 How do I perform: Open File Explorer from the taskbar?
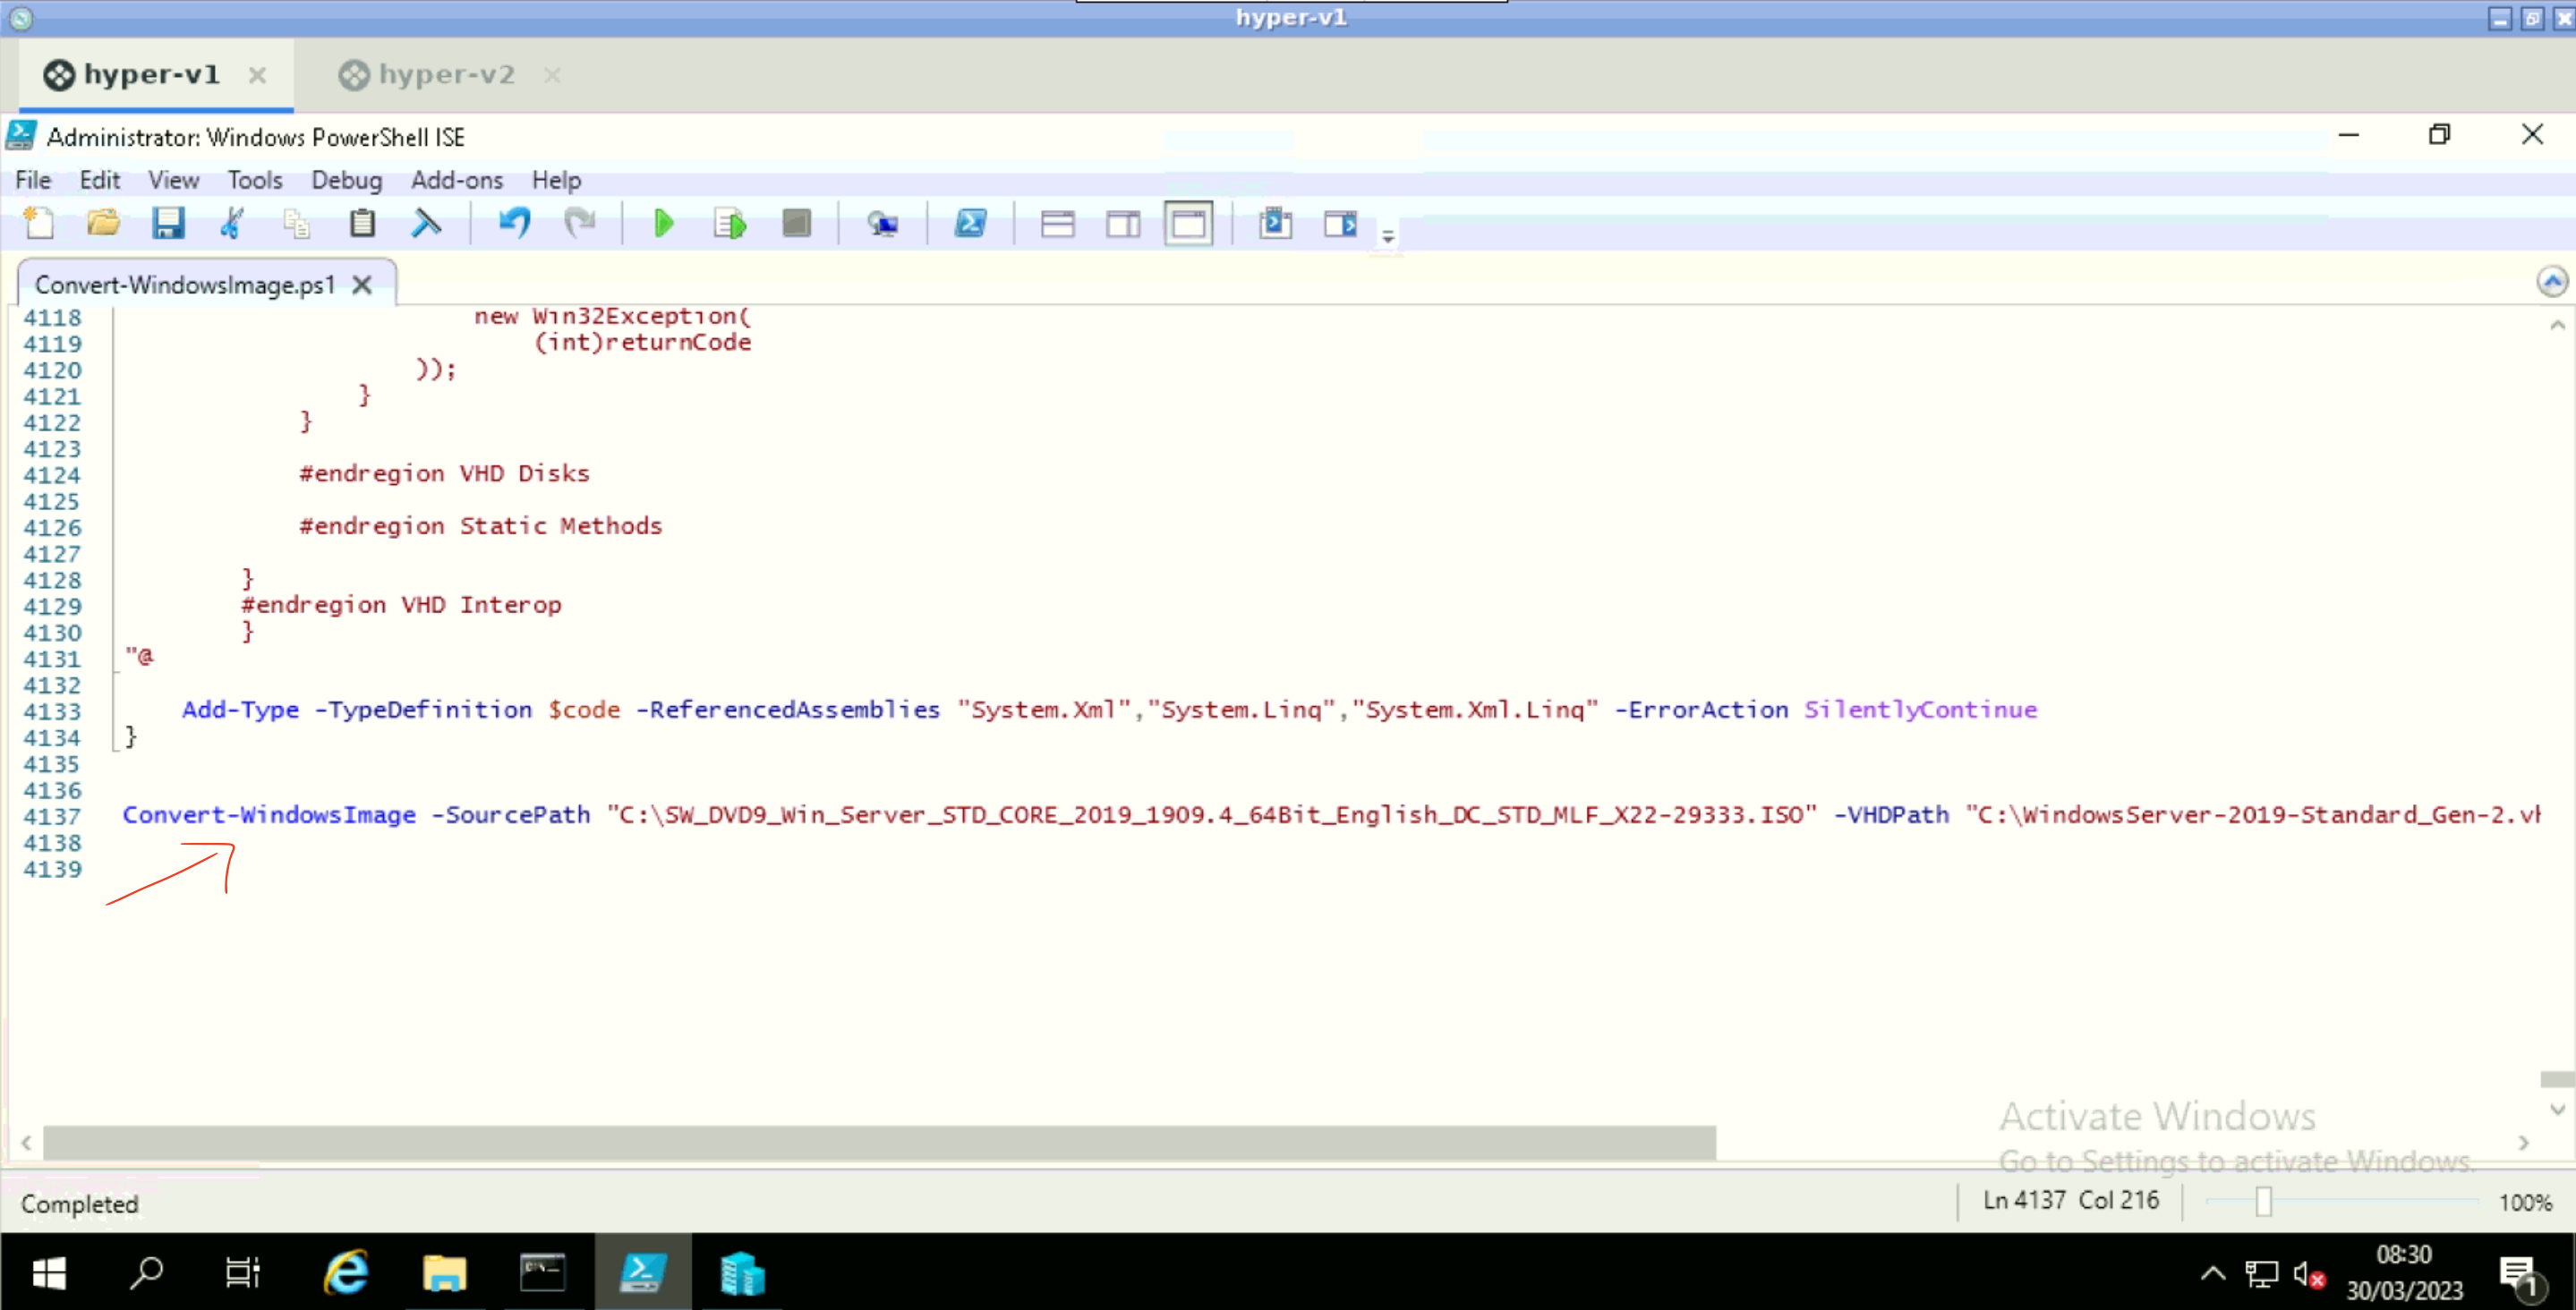click(x=444, y=1273)
